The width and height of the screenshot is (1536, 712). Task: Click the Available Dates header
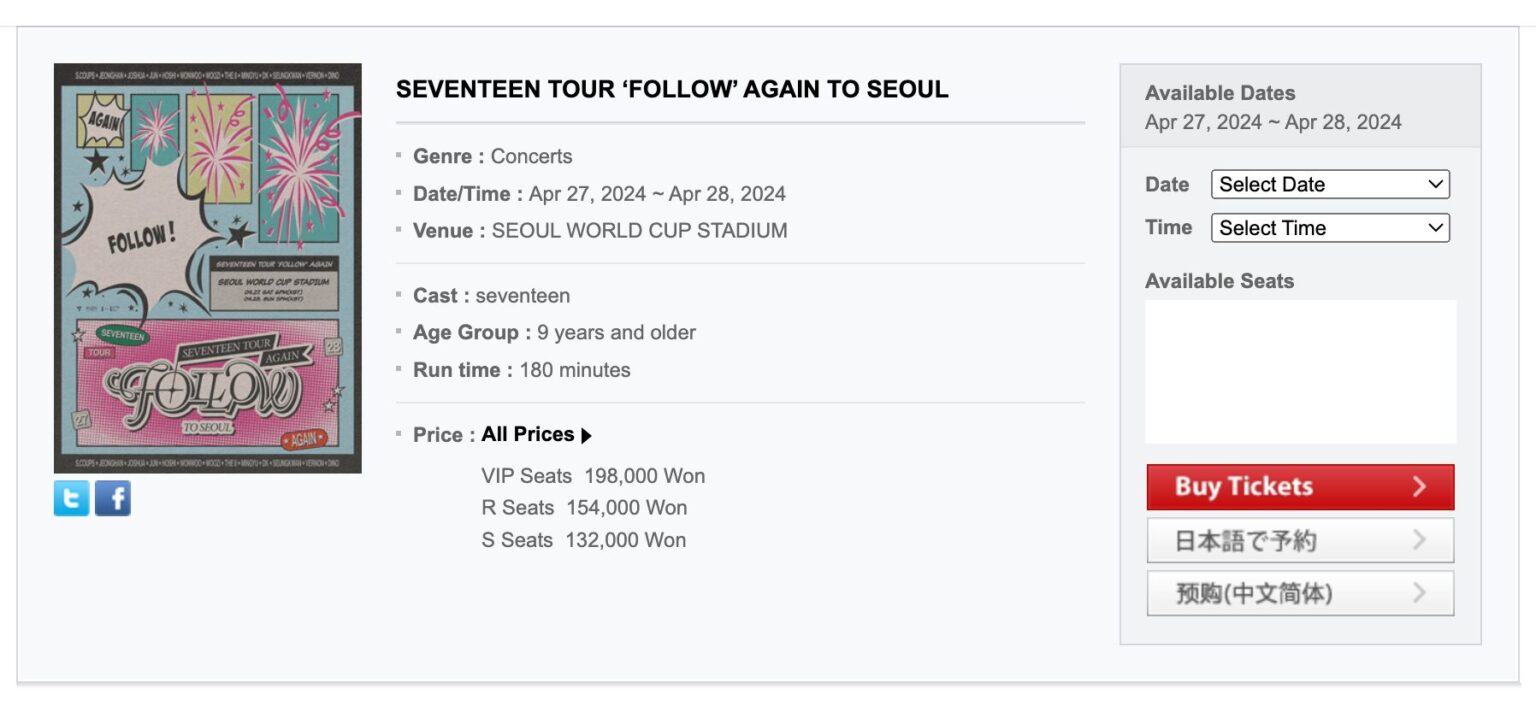1219,93
